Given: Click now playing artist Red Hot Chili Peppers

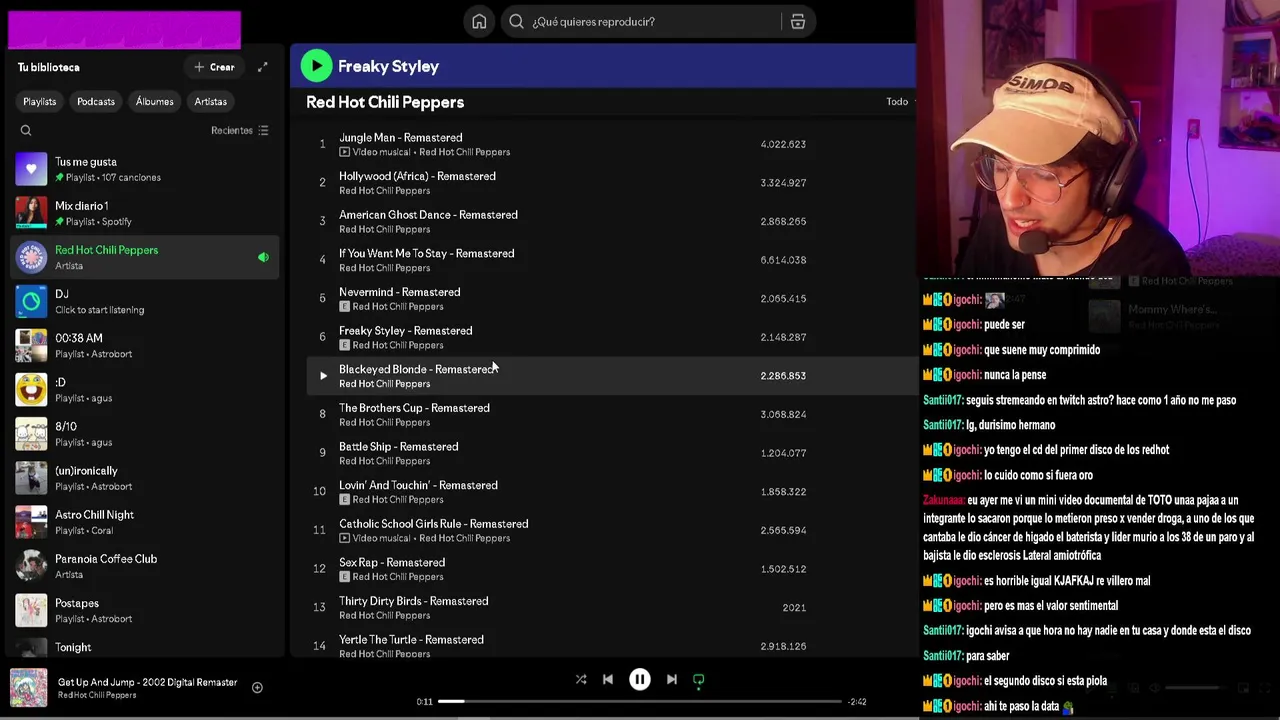Looking at the screenshot, I should pyautogui.click(x=97, y=695).
